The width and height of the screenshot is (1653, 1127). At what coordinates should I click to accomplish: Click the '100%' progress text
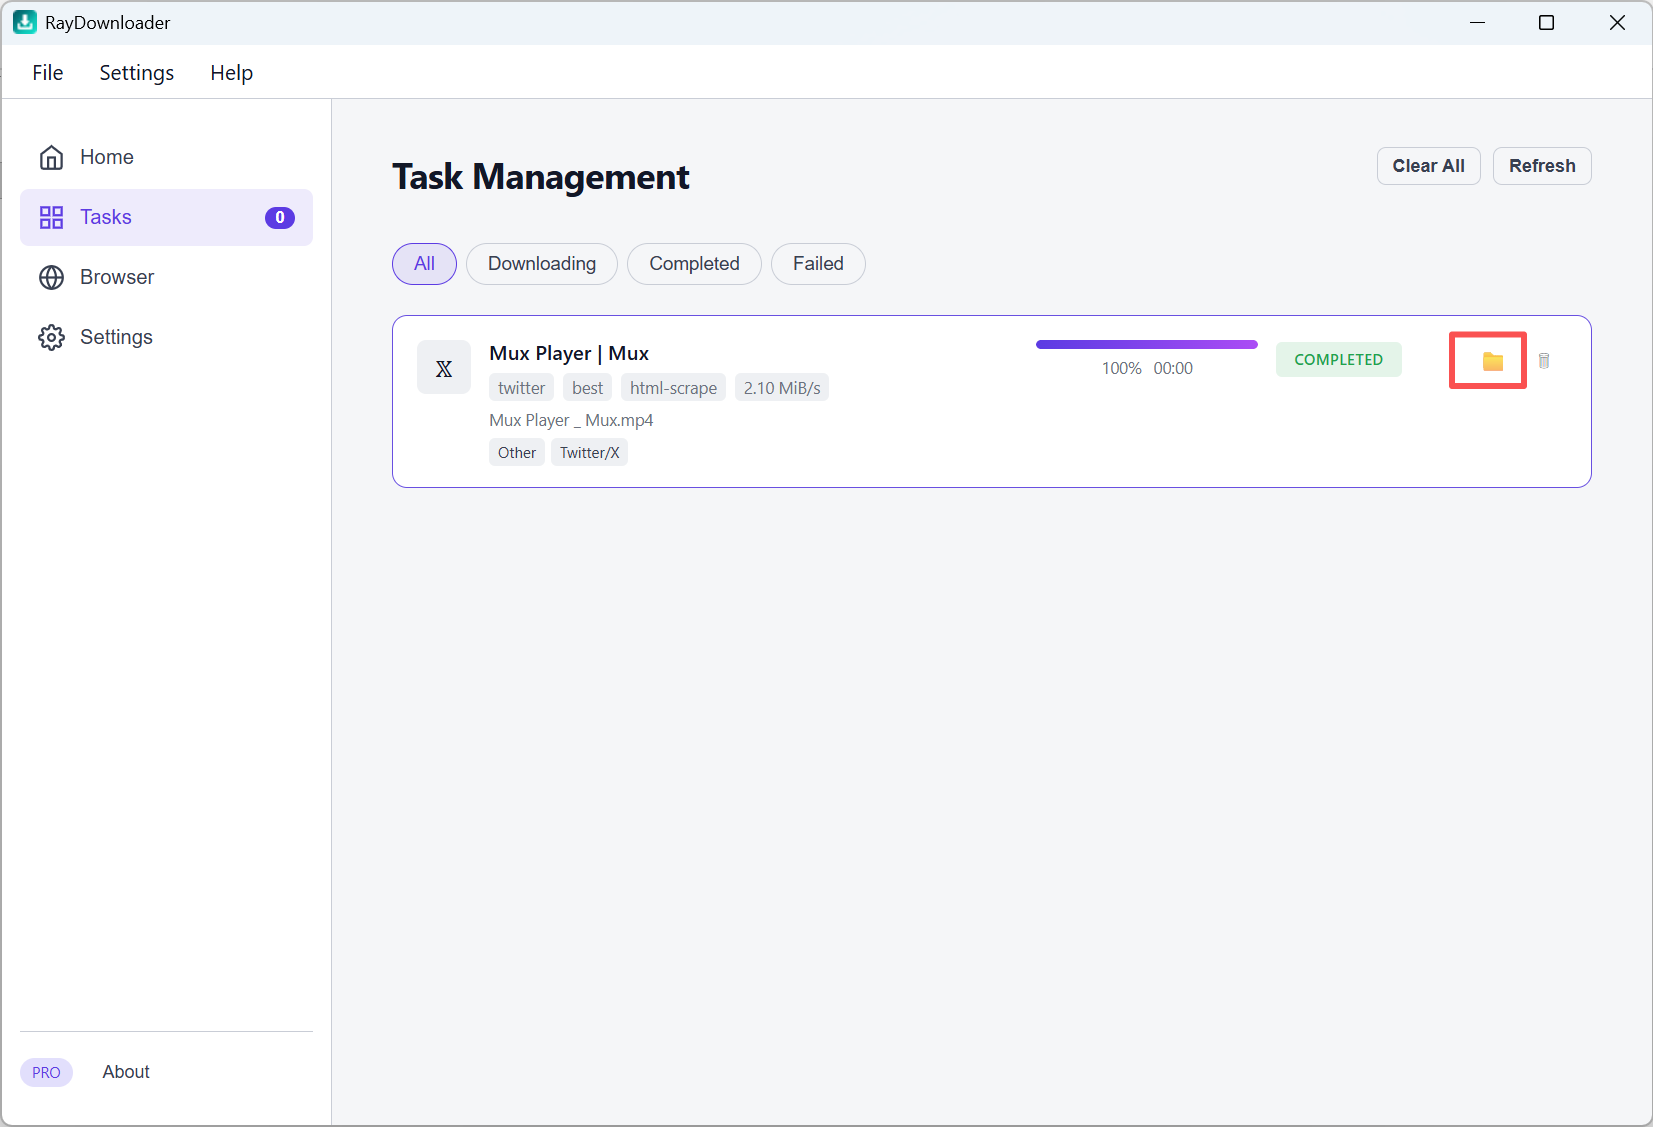pos(1121,368)
